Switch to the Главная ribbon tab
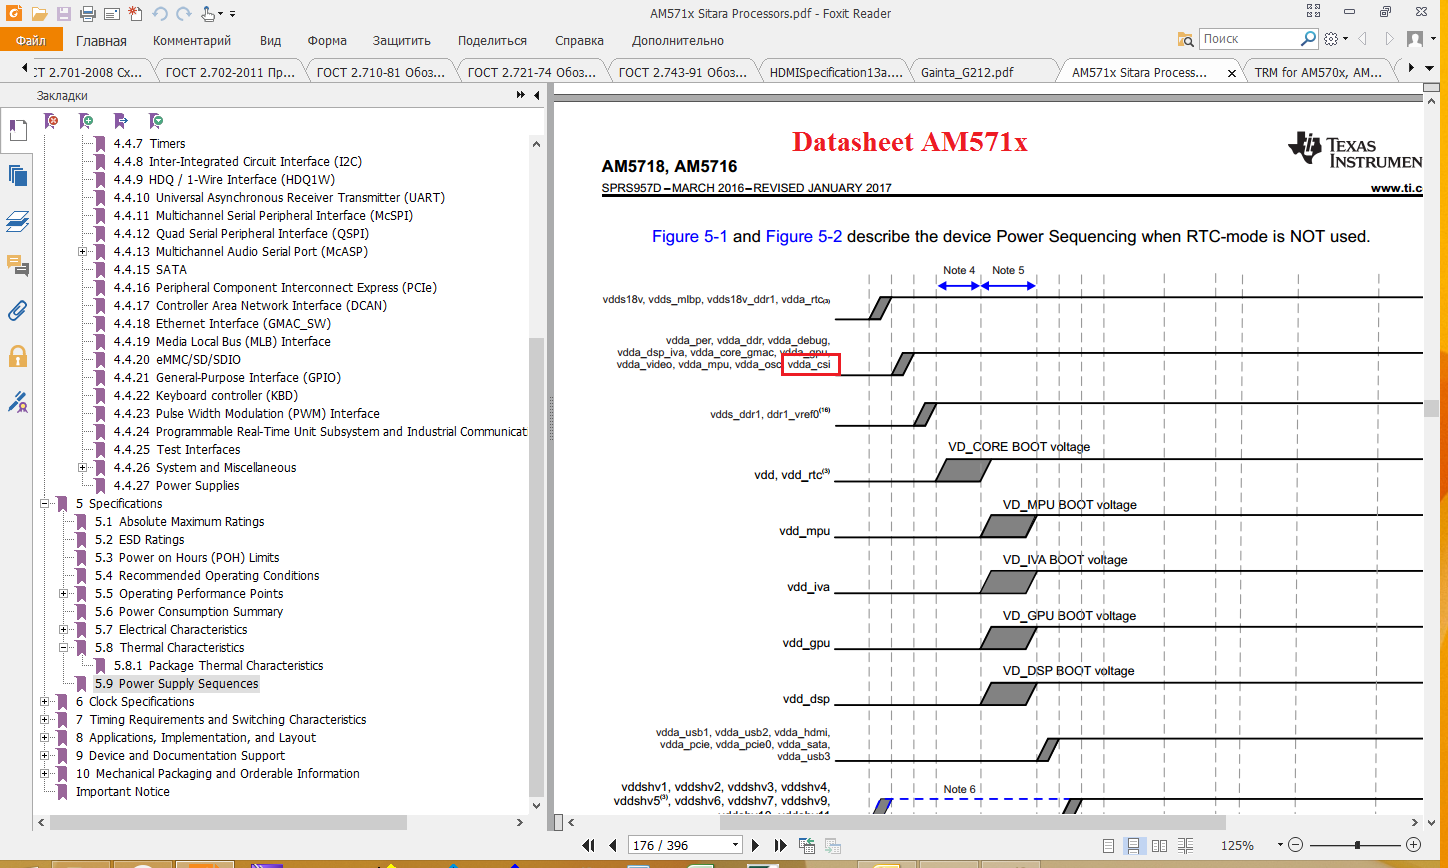The width and height of the screenshot is (1448, 868). 101,41
